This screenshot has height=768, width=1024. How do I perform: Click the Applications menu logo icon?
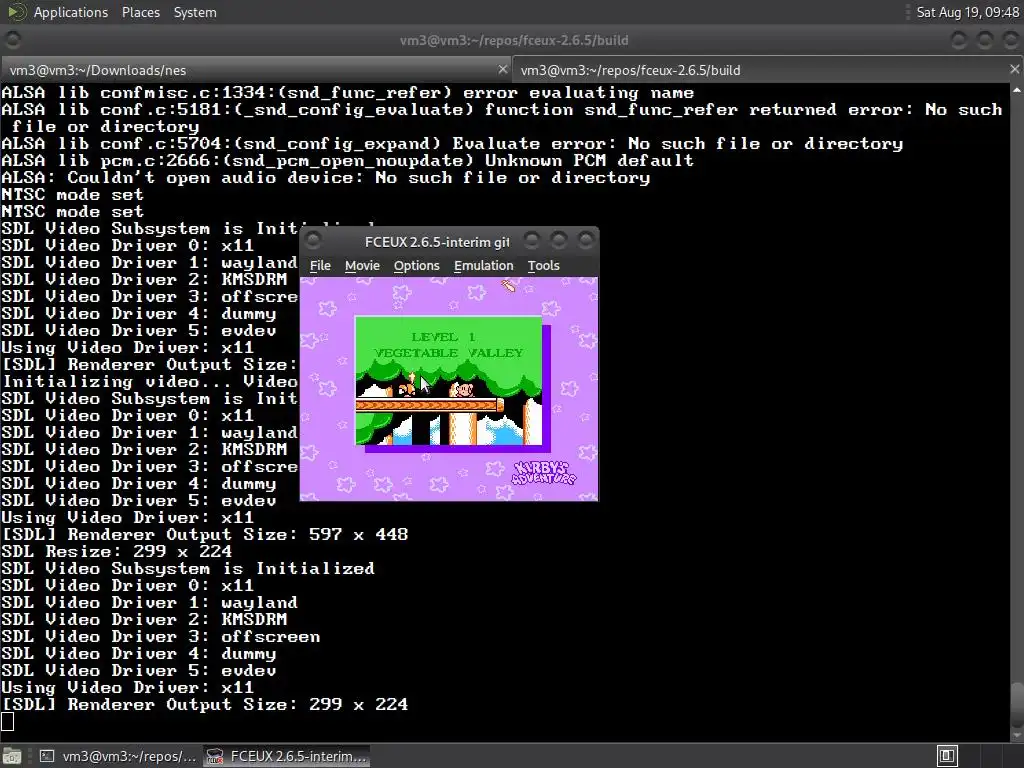[x=17, y=12]
